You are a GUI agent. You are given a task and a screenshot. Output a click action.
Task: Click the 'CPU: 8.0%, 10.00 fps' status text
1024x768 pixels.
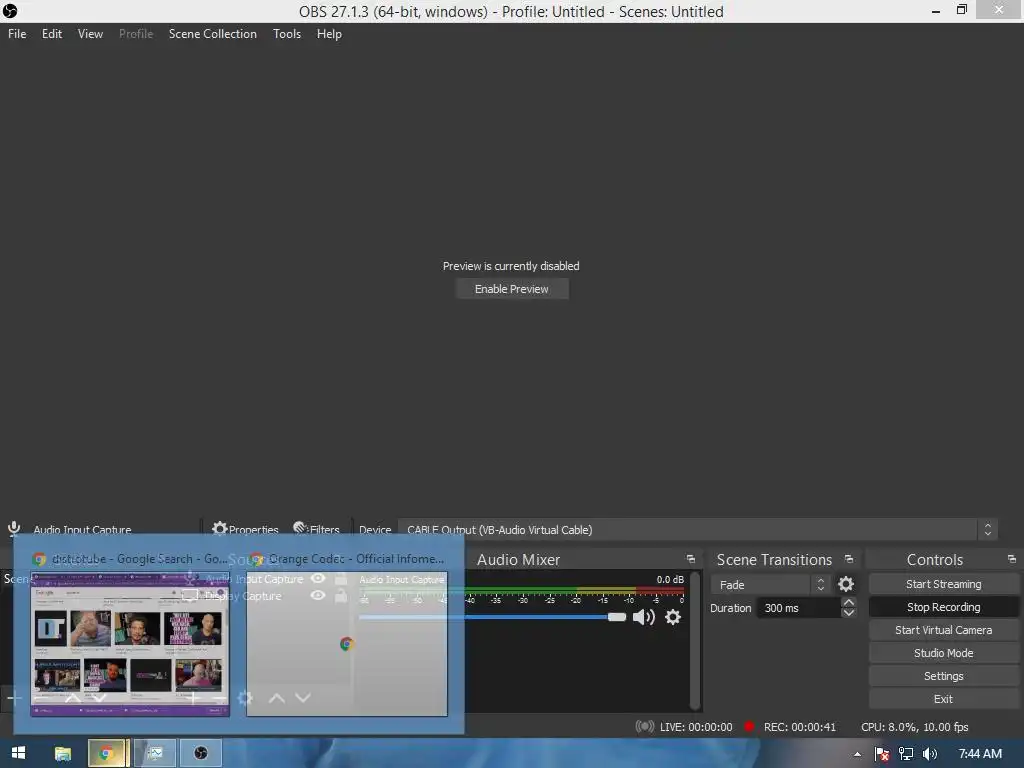click(914, 727)
